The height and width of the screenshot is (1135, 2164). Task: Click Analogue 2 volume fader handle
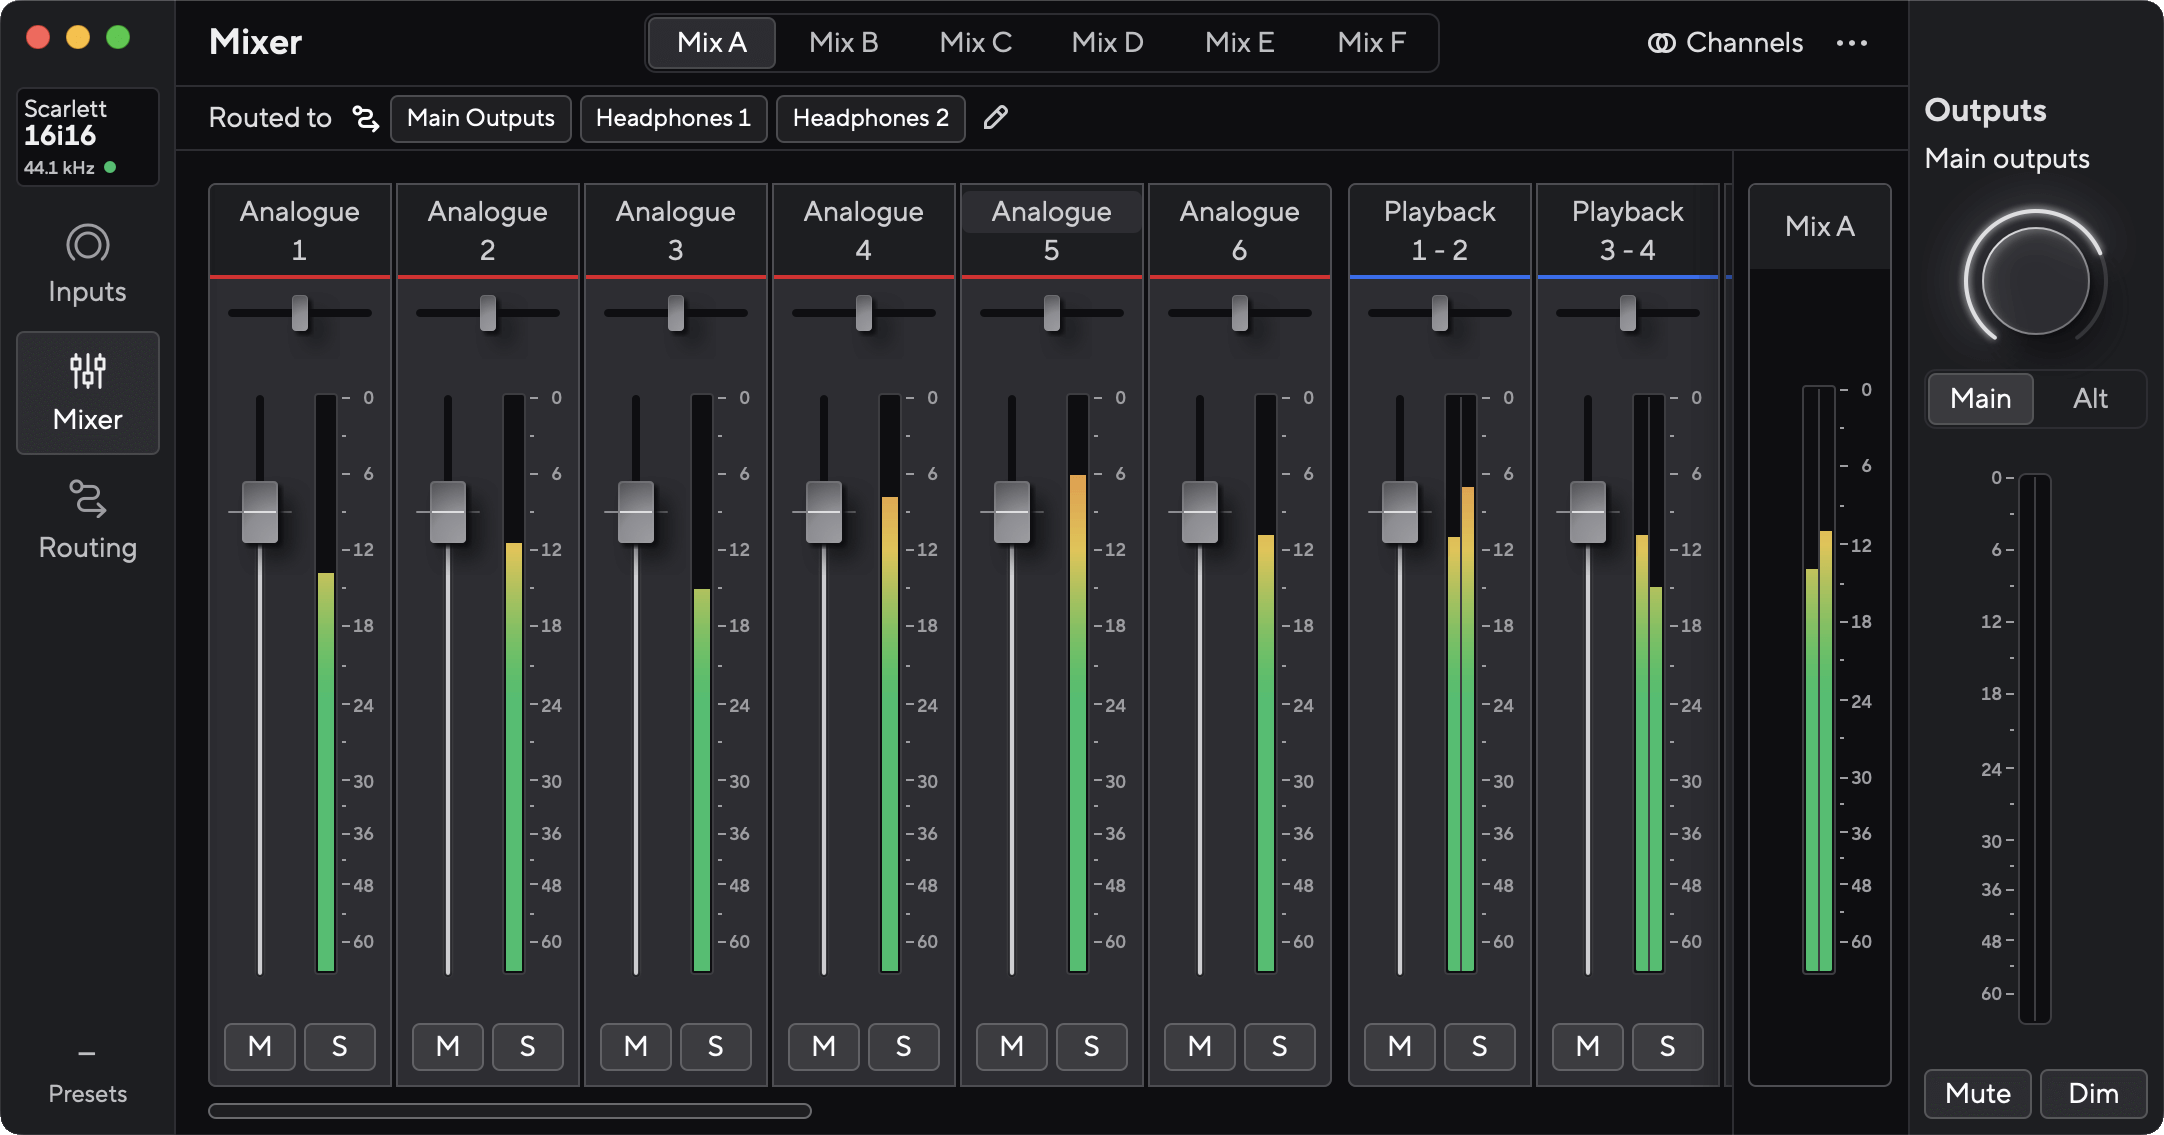pos(448,512)
